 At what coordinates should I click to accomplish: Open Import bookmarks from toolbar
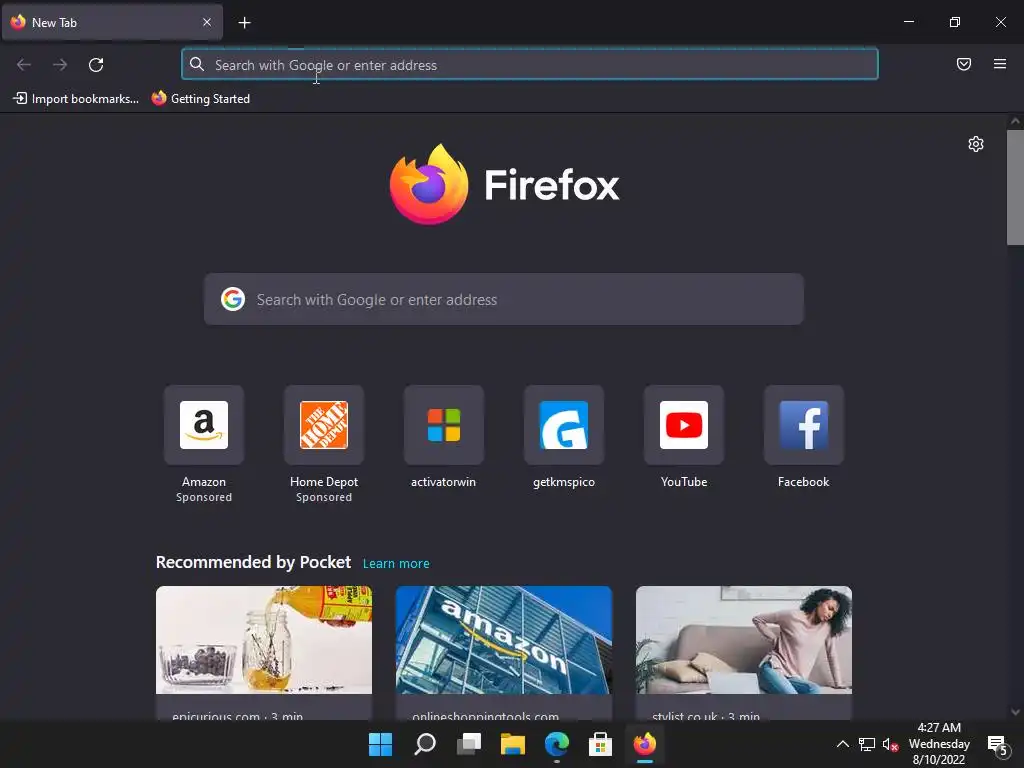tap(76, 99)
